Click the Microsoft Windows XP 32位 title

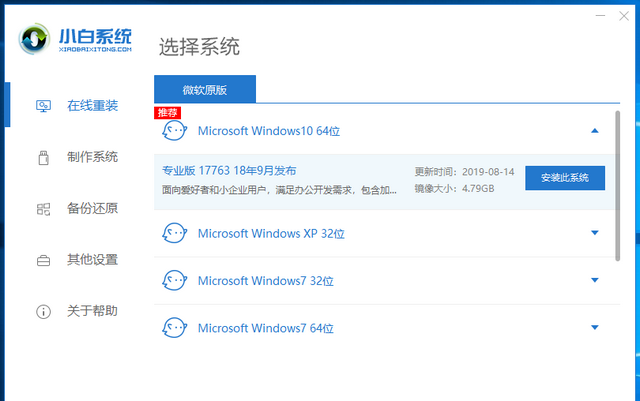(271, 234)
